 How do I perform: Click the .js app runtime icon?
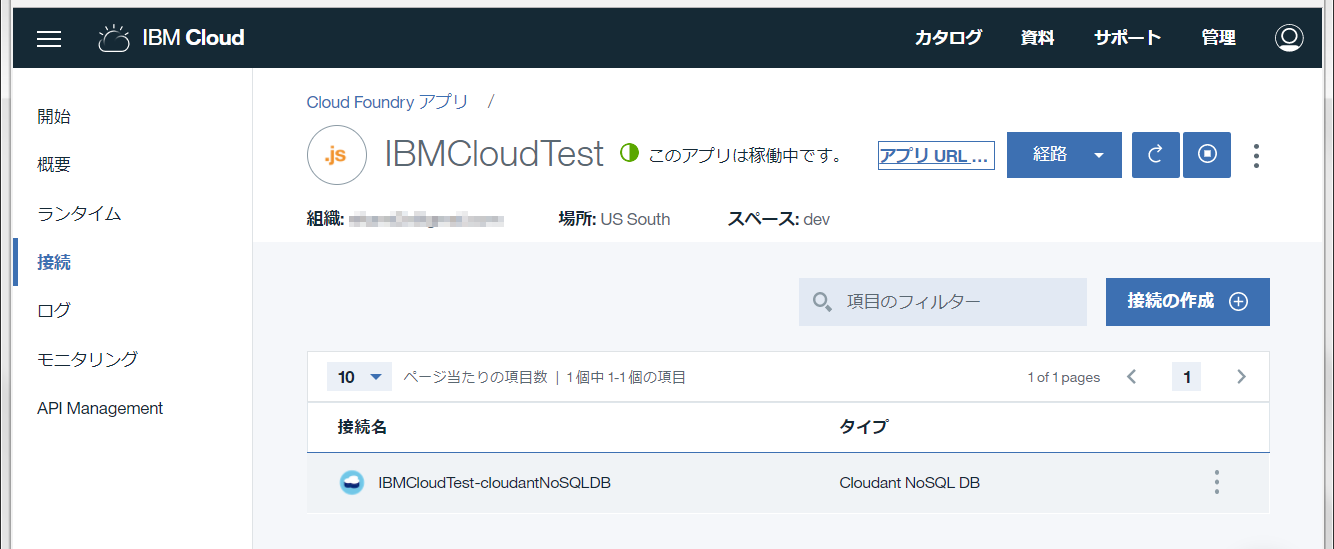tap(337, 155)
